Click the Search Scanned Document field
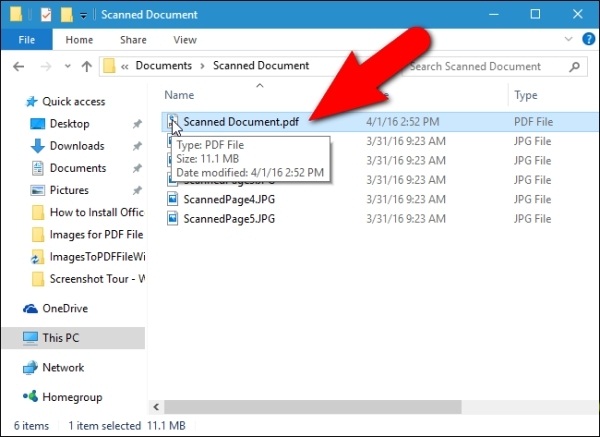Viewport: 600px width, 437px height. pyautogui.click(x=490, y=66)
